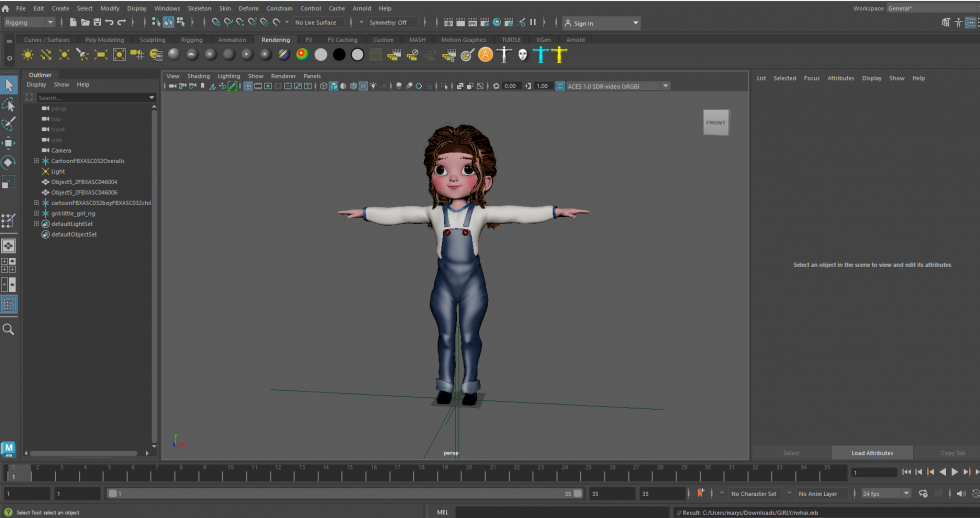Expand the CartoonFBXASC032Overalls node
The height and width of the screenshot is (518, 980).
click(36, 161)
